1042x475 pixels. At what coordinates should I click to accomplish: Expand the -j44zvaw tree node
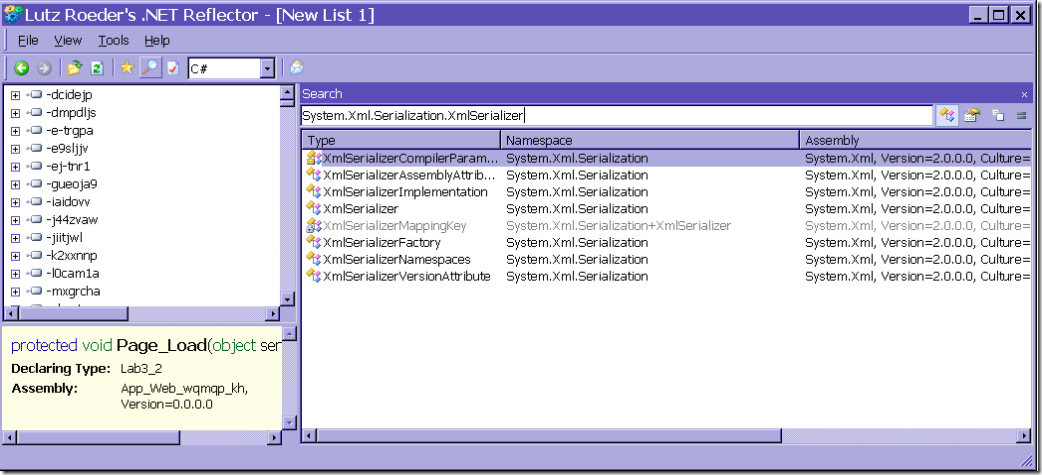(x=15, y=220)
